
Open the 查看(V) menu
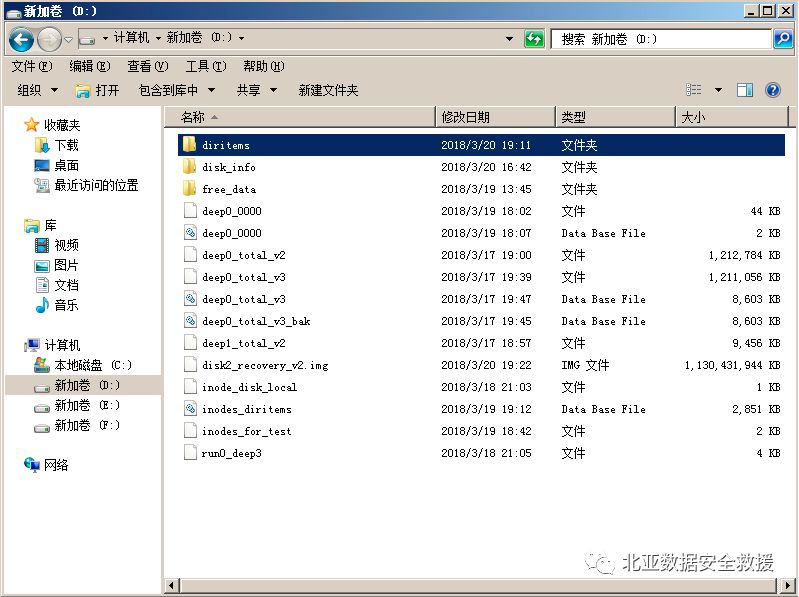coord(148,66)
